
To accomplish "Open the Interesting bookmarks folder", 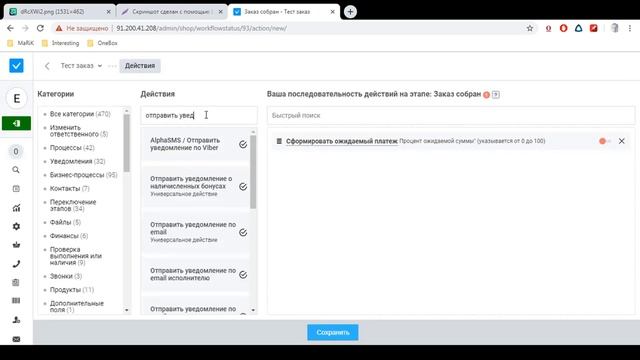I will (x=60, y=43).
